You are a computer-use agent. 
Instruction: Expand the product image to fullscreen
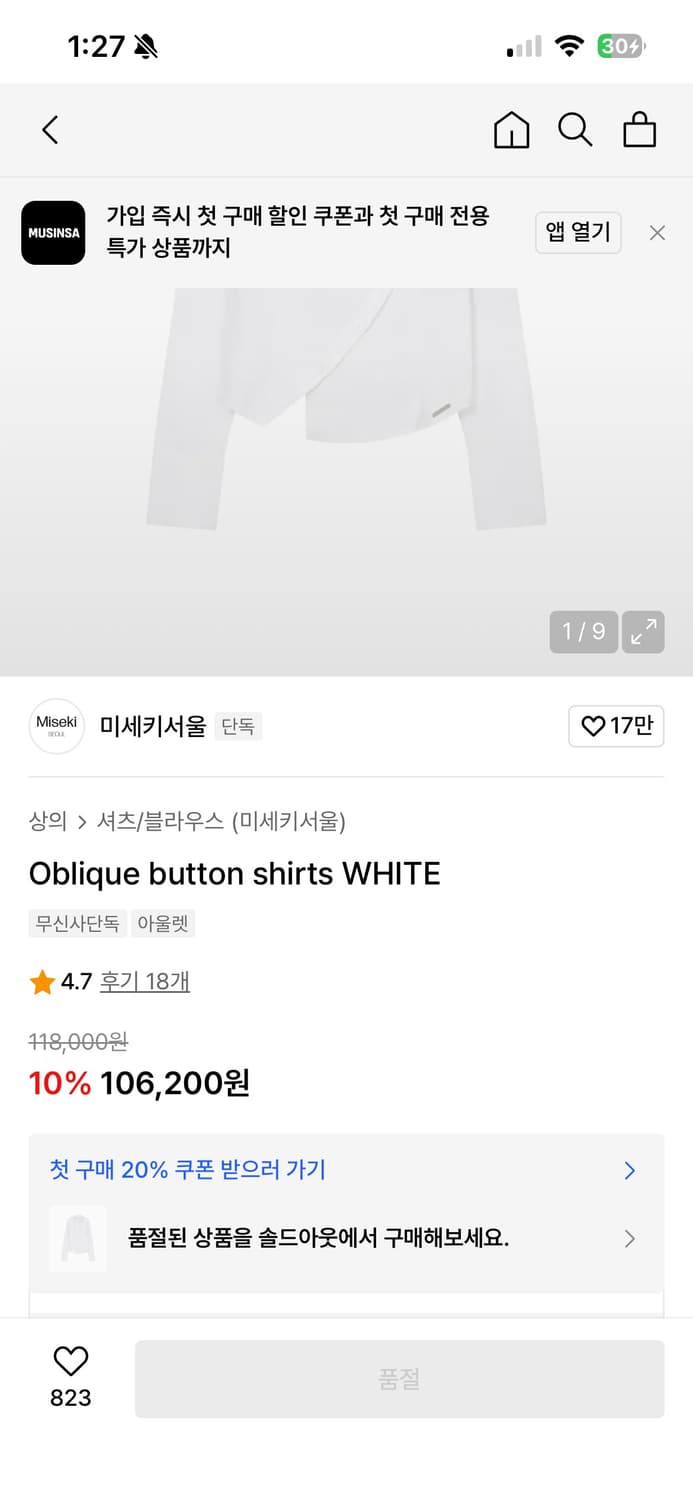[643, 632]
